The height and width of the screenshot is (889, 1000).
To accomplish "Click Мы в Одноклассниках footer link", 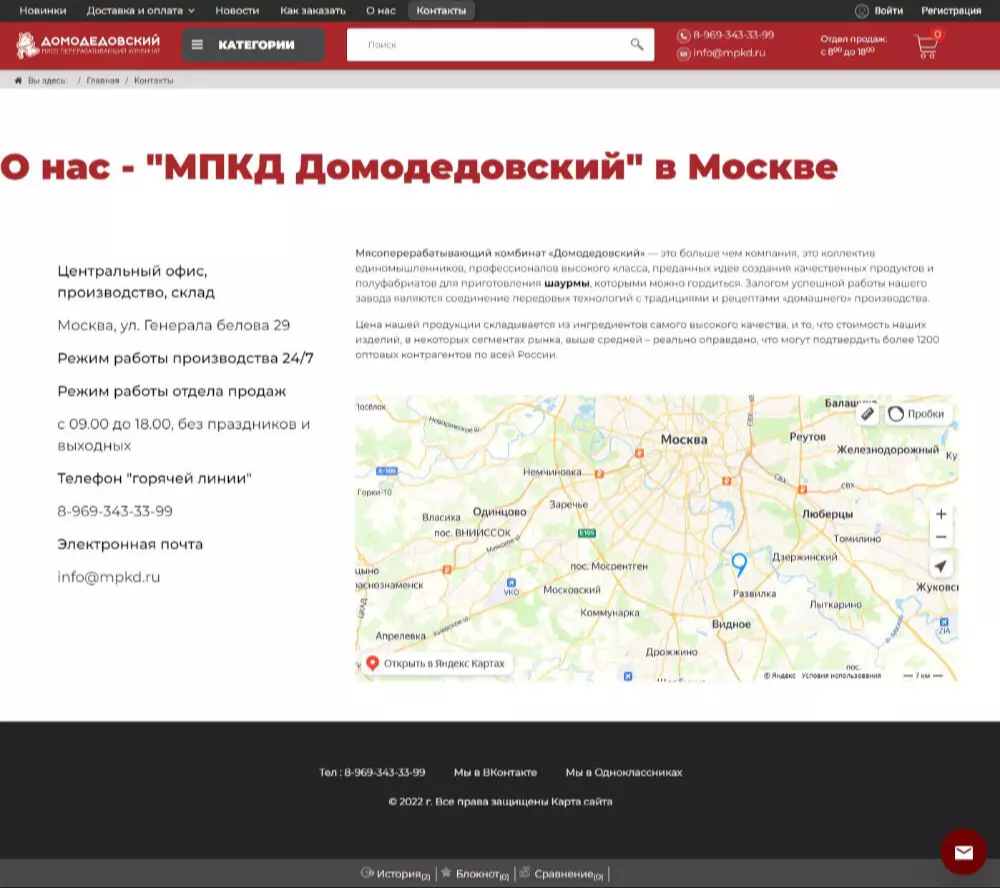I will tap(624, 772).
